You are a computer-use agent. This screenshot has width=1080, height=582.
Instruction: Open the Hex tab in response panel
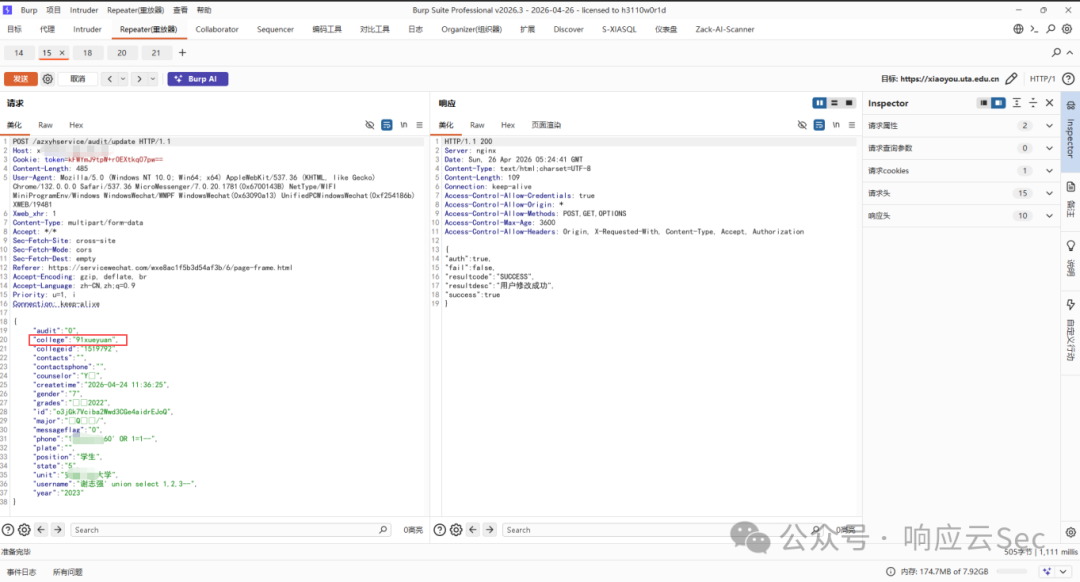click(508, 125)
